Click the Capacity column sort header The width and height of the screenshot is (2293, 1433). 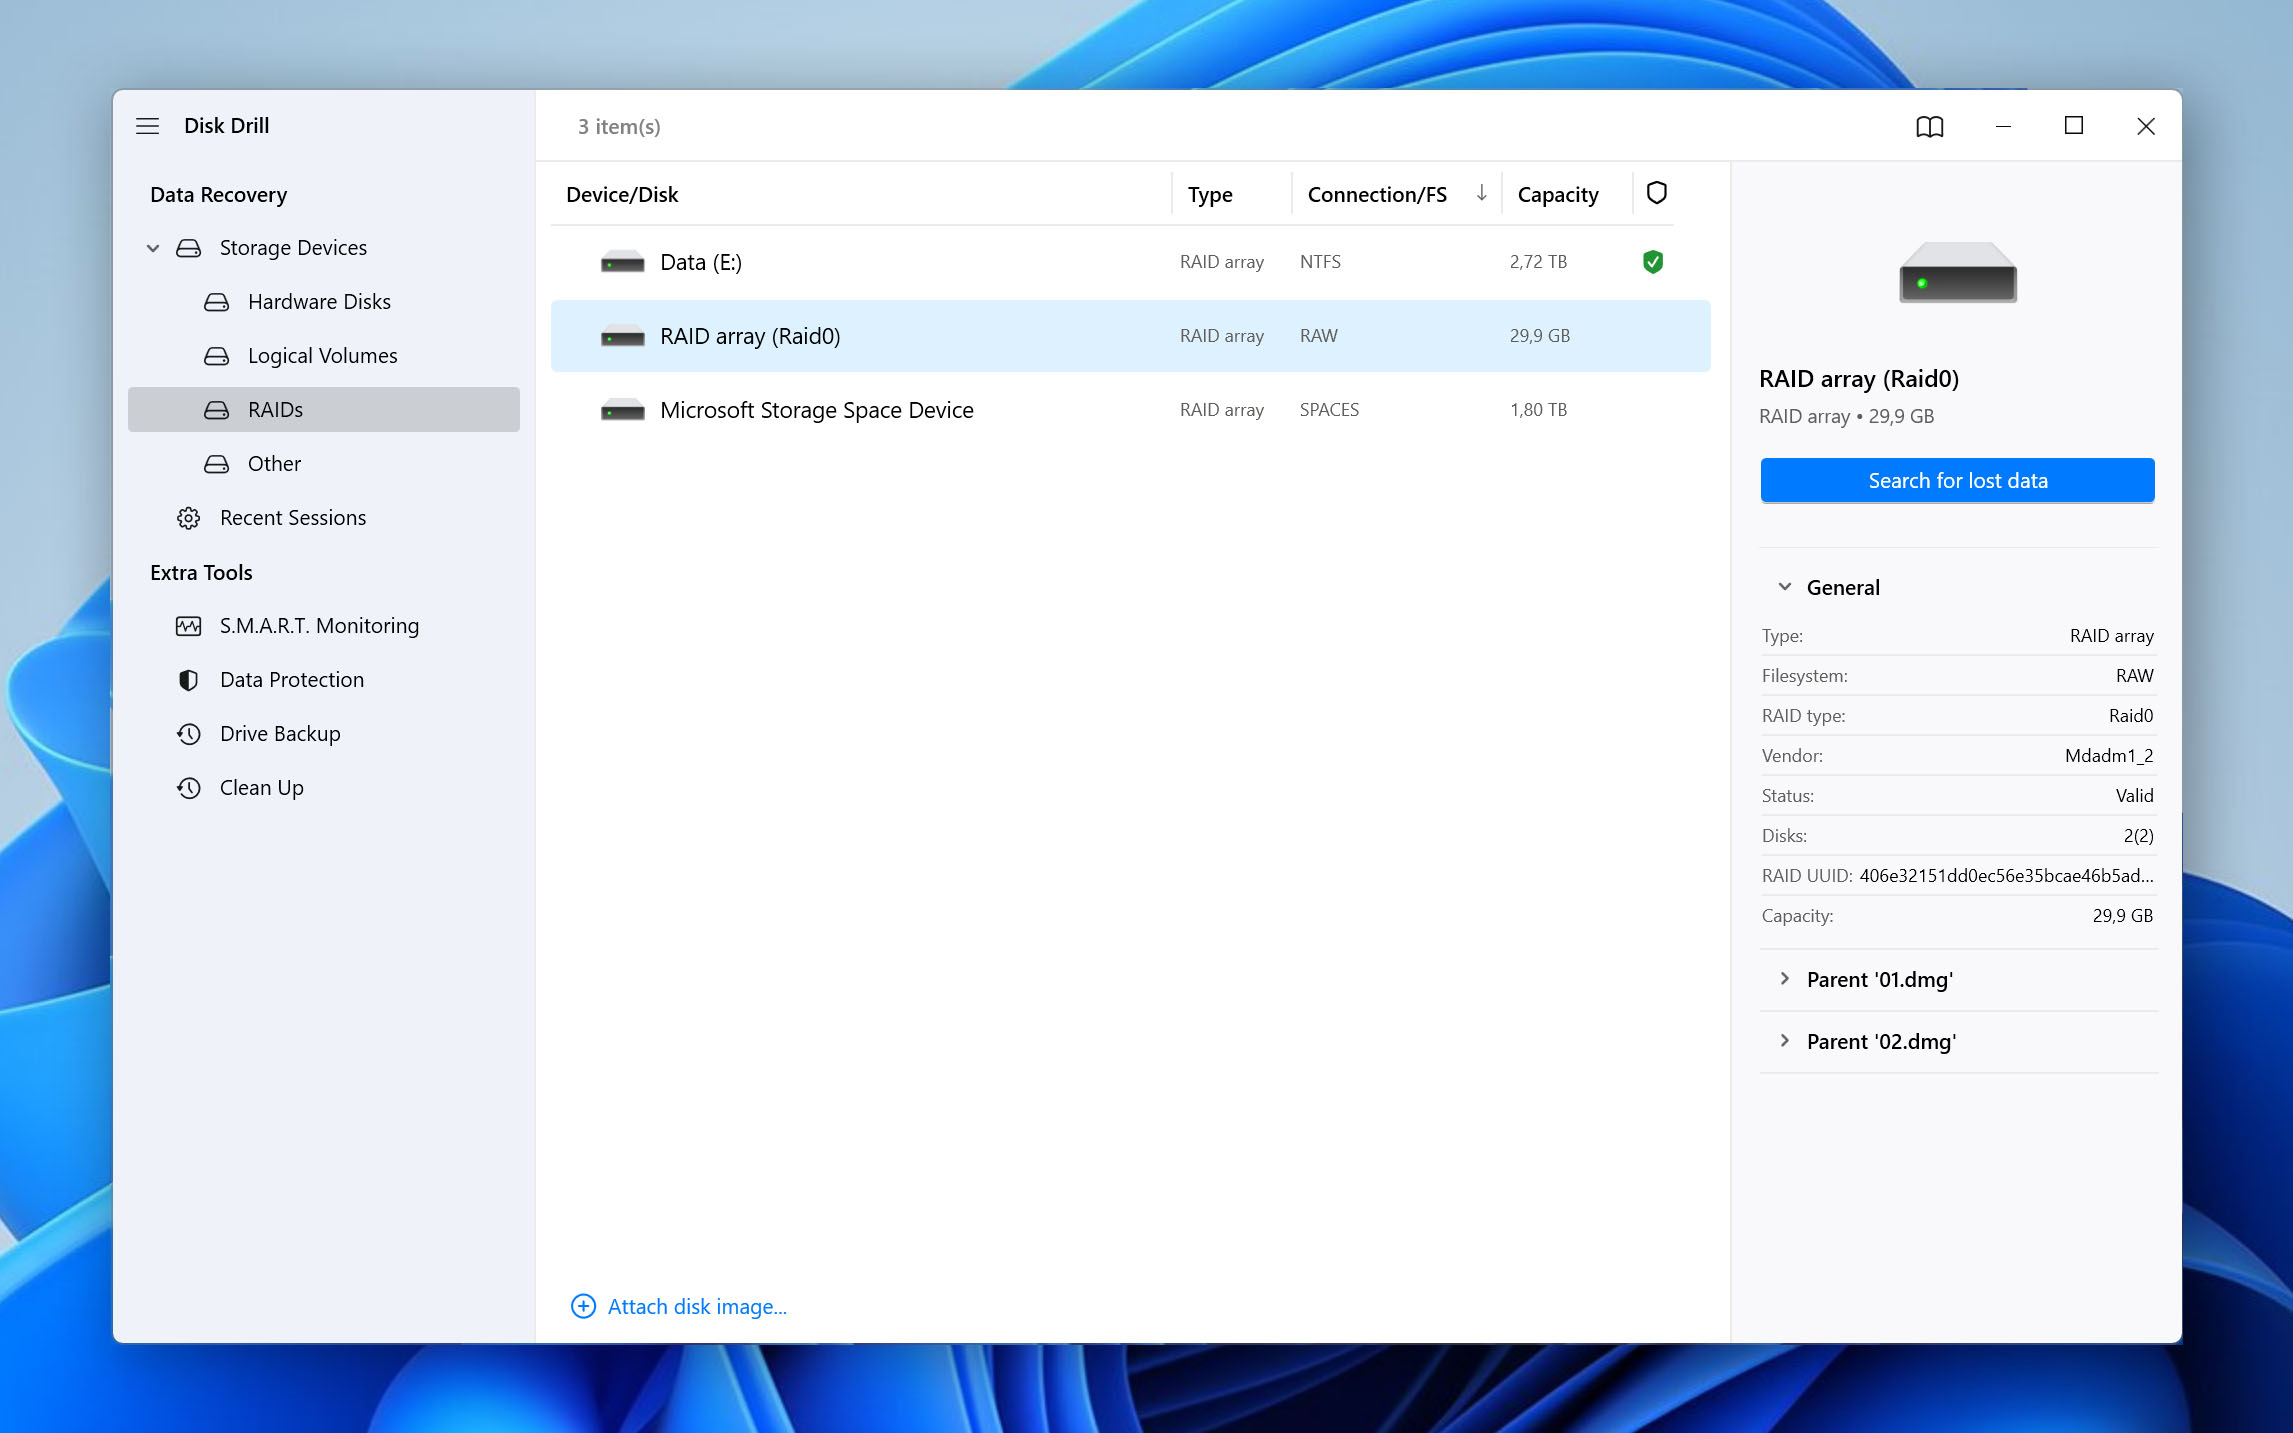pyautogui.click(x=1558, y=193)
